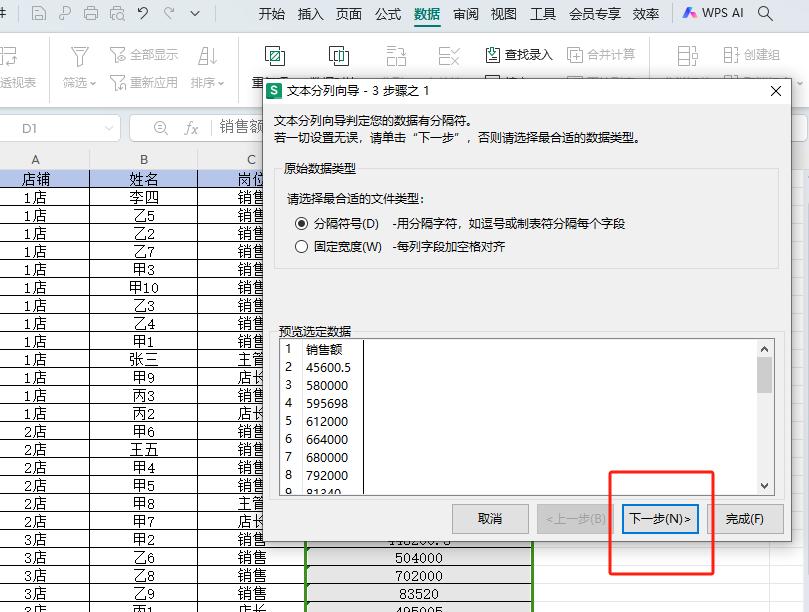
Task: Click the 取消 button in wizard
Action: point(490,519)
